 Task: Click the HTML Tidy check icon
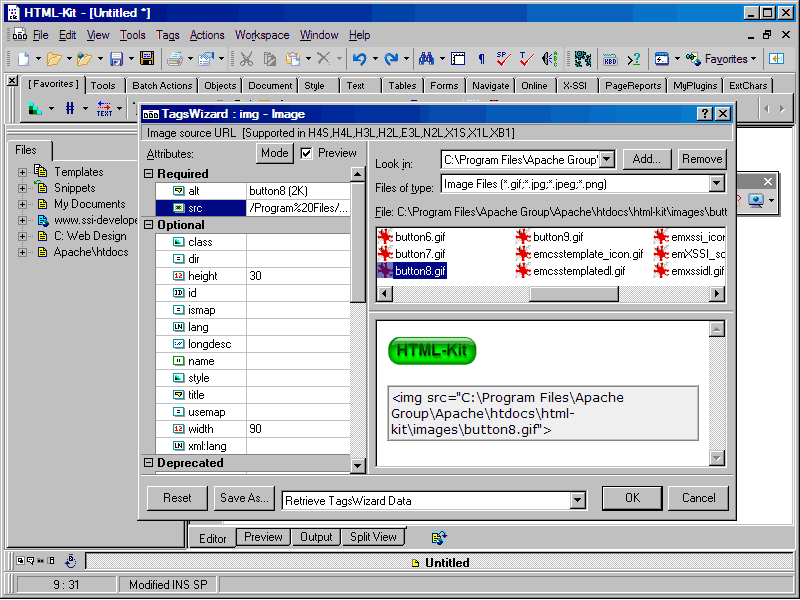click(526, 59)
